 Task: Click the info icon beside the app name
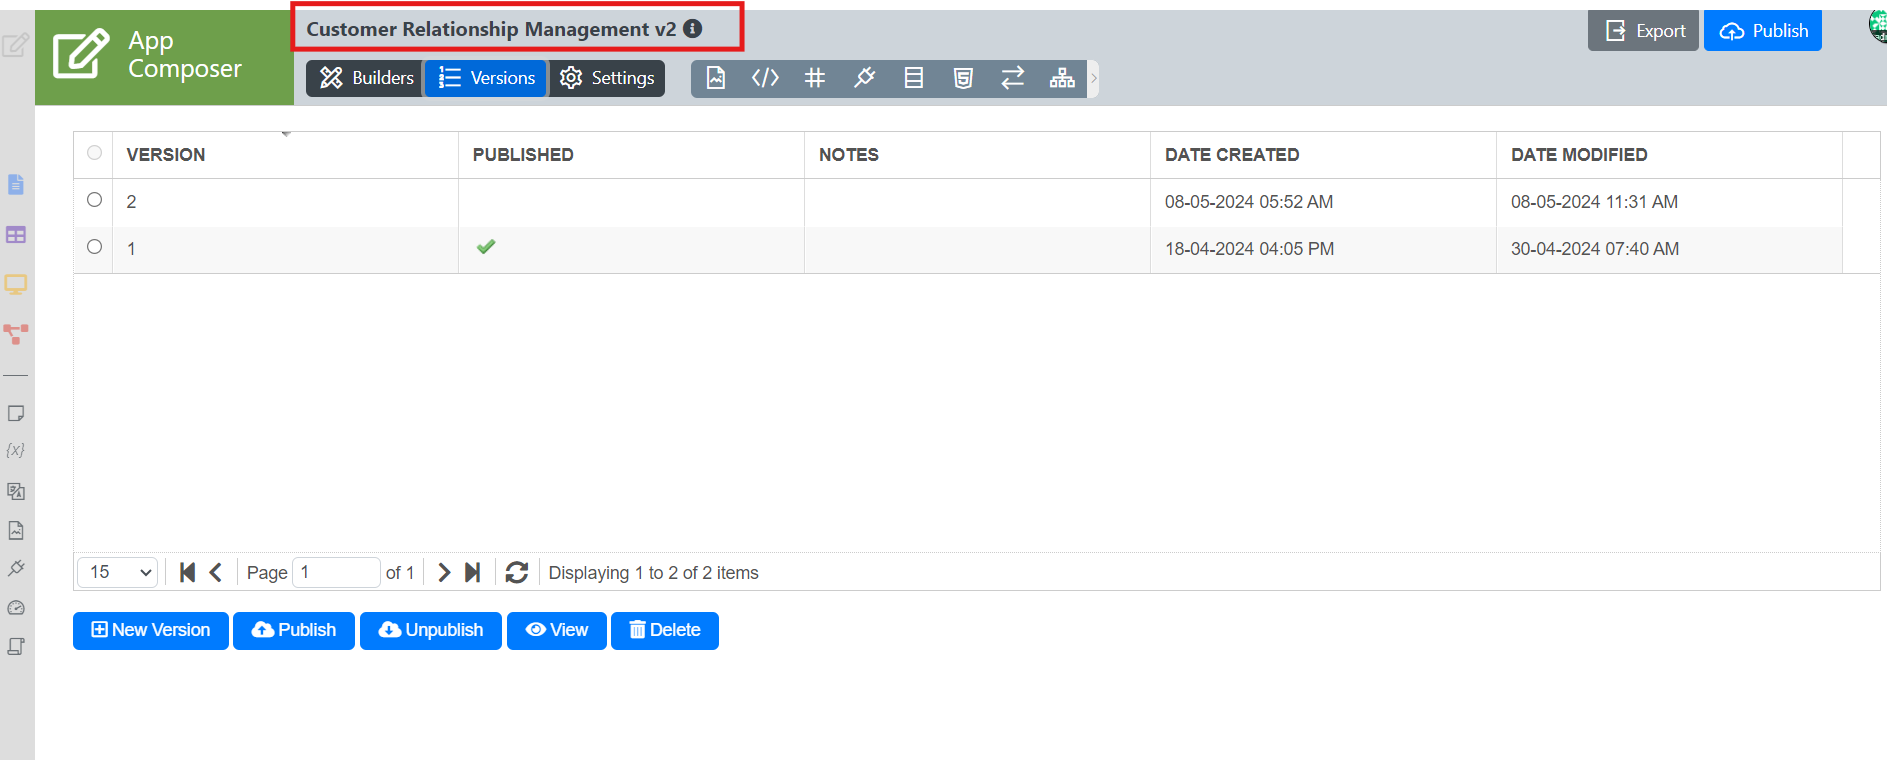[x=693, y=29]
